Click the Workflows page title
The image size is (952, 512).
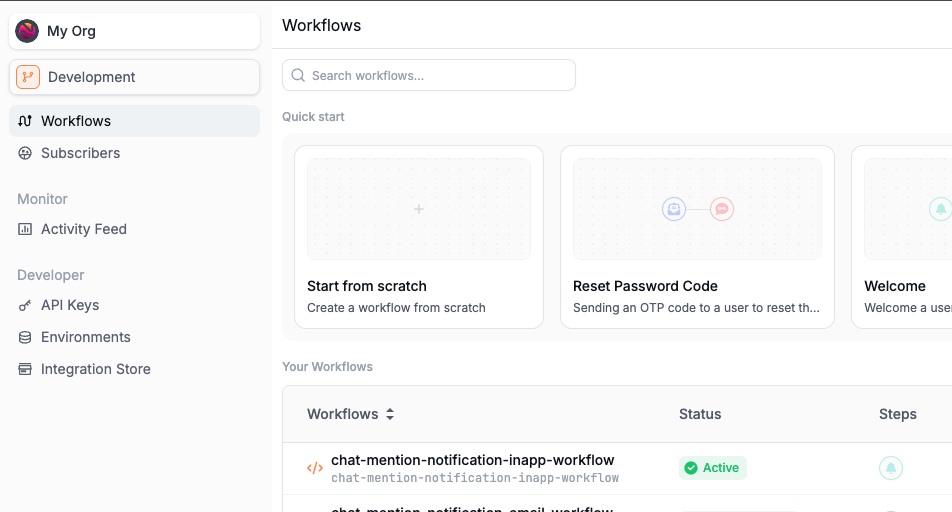click(322, 26)
